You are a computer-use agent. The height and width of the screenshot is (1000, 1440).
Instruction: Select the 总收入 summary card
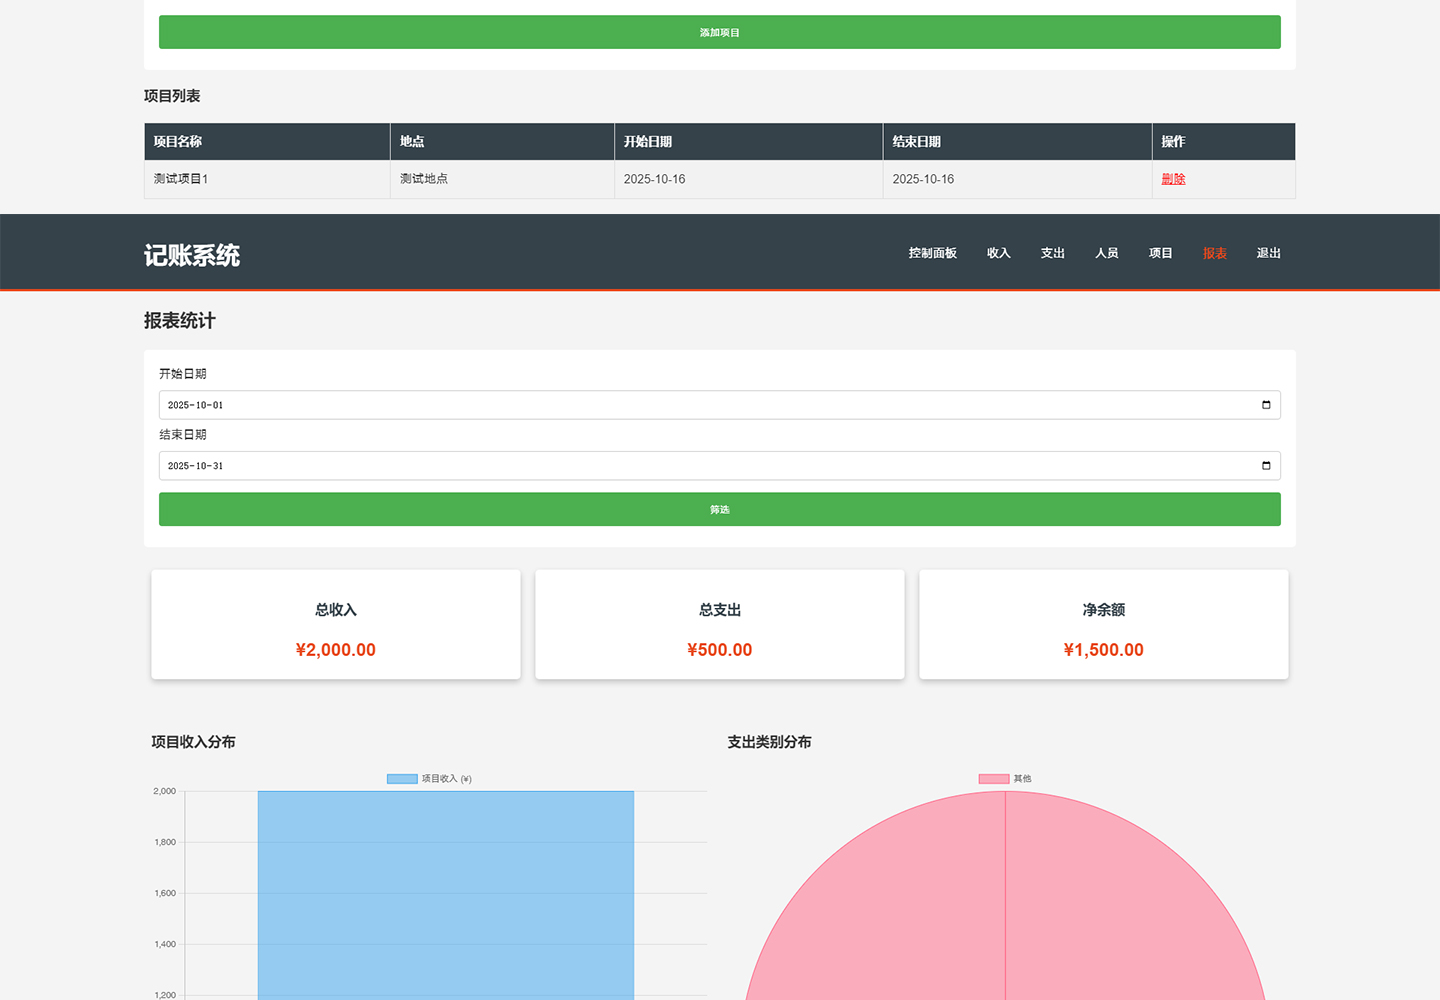(336, 625)
